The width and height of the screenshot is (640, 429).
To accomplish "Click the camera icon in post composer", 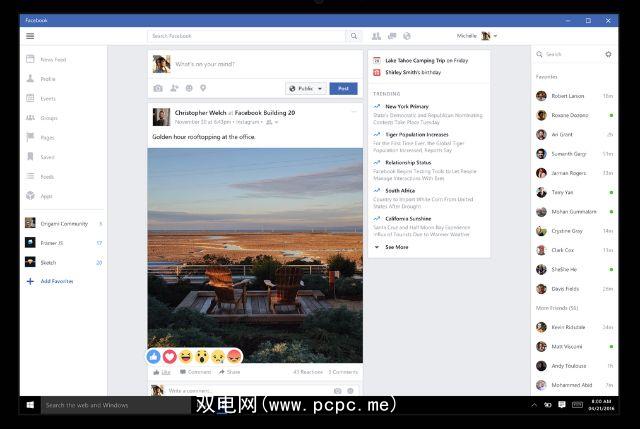I will [158, 89].
